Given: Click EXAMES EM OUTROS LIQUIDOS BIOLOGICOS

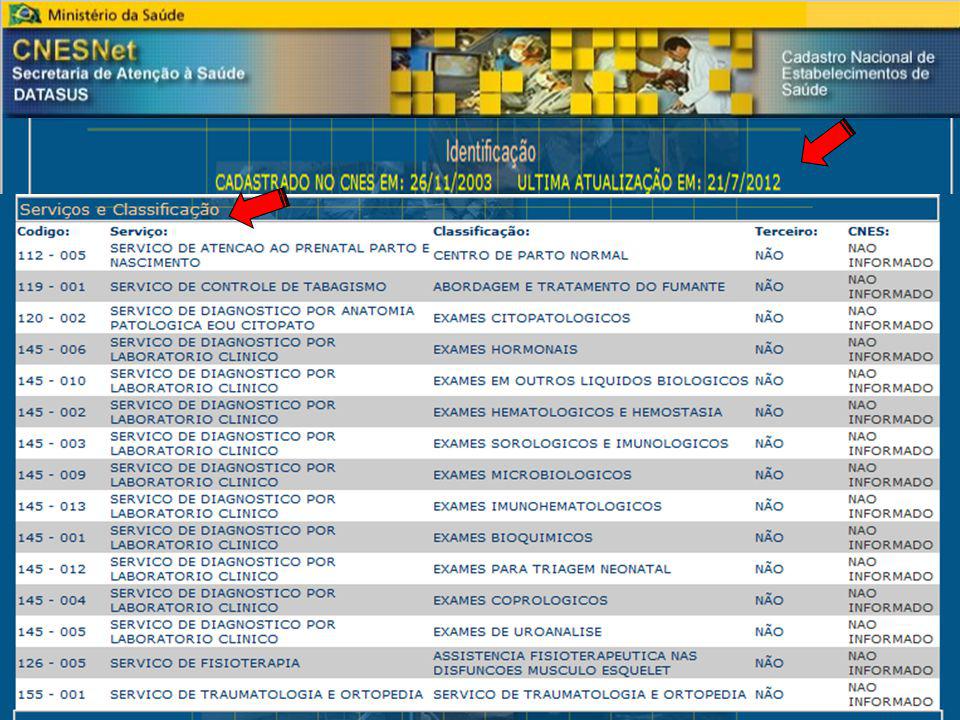Looking at the screenshot, I should pyautogui.click(x=591, y=381).
